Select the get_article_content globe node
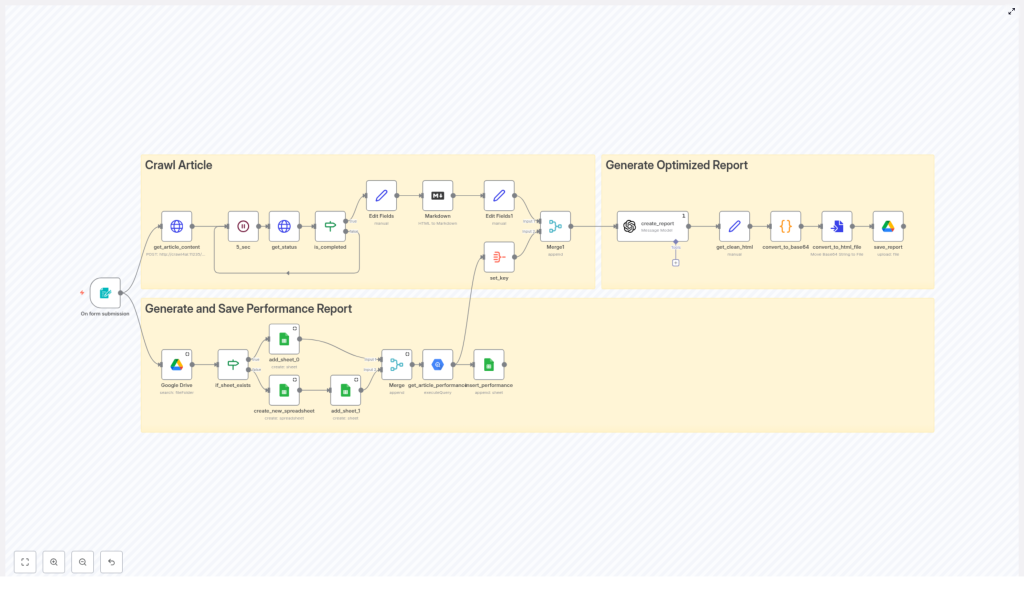1024x601 pixels. [177, 226]
